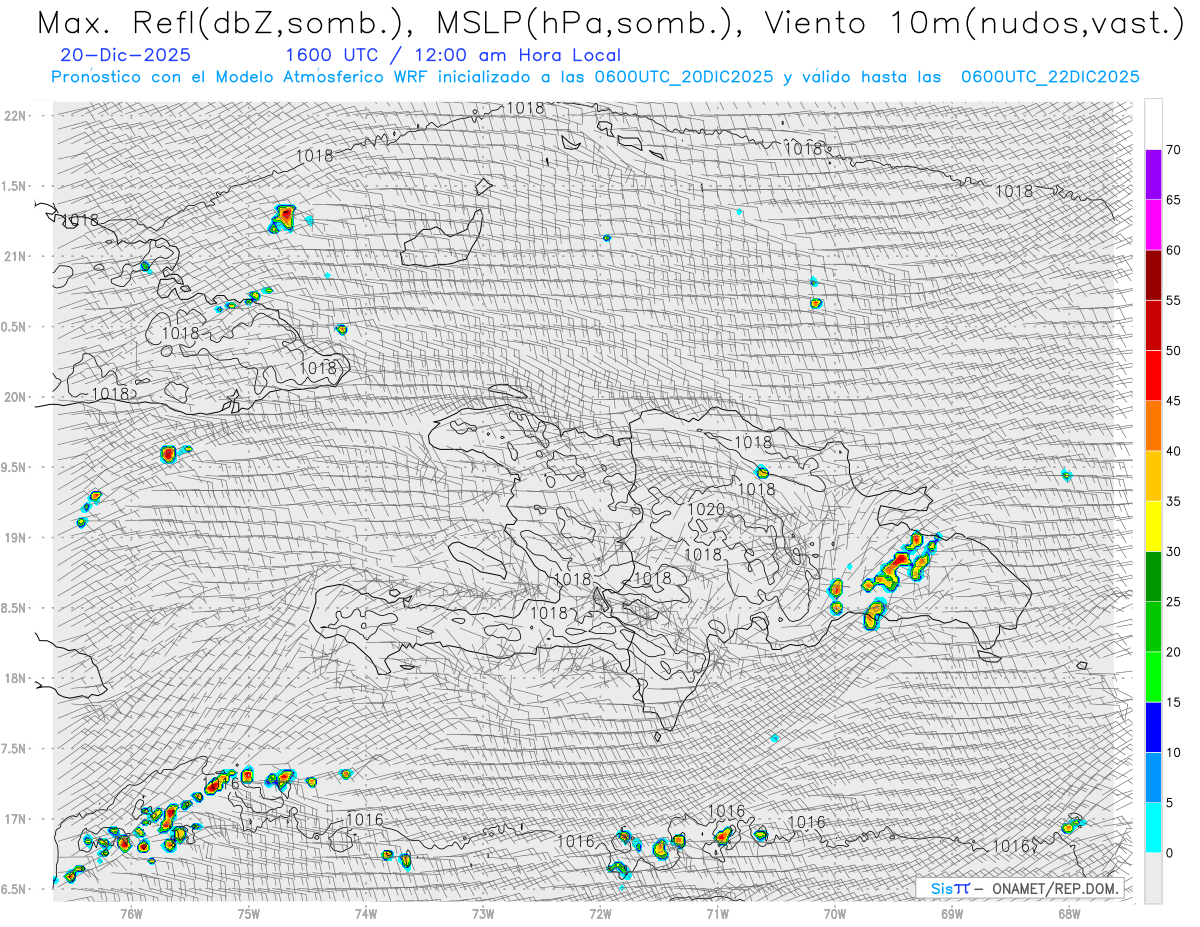Click the '1.5N' latitude axis label
1200x927 pixels.
15,186
